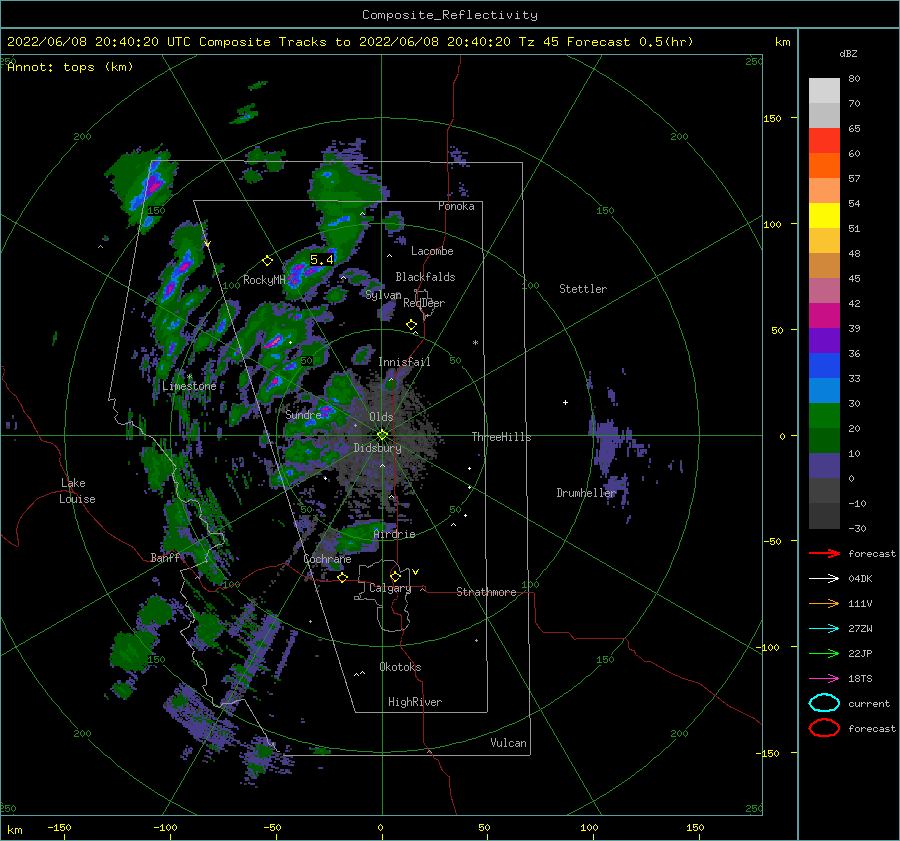
Task: Click the light blue 30-33 dBZ swatch
Action: (824, 390)
